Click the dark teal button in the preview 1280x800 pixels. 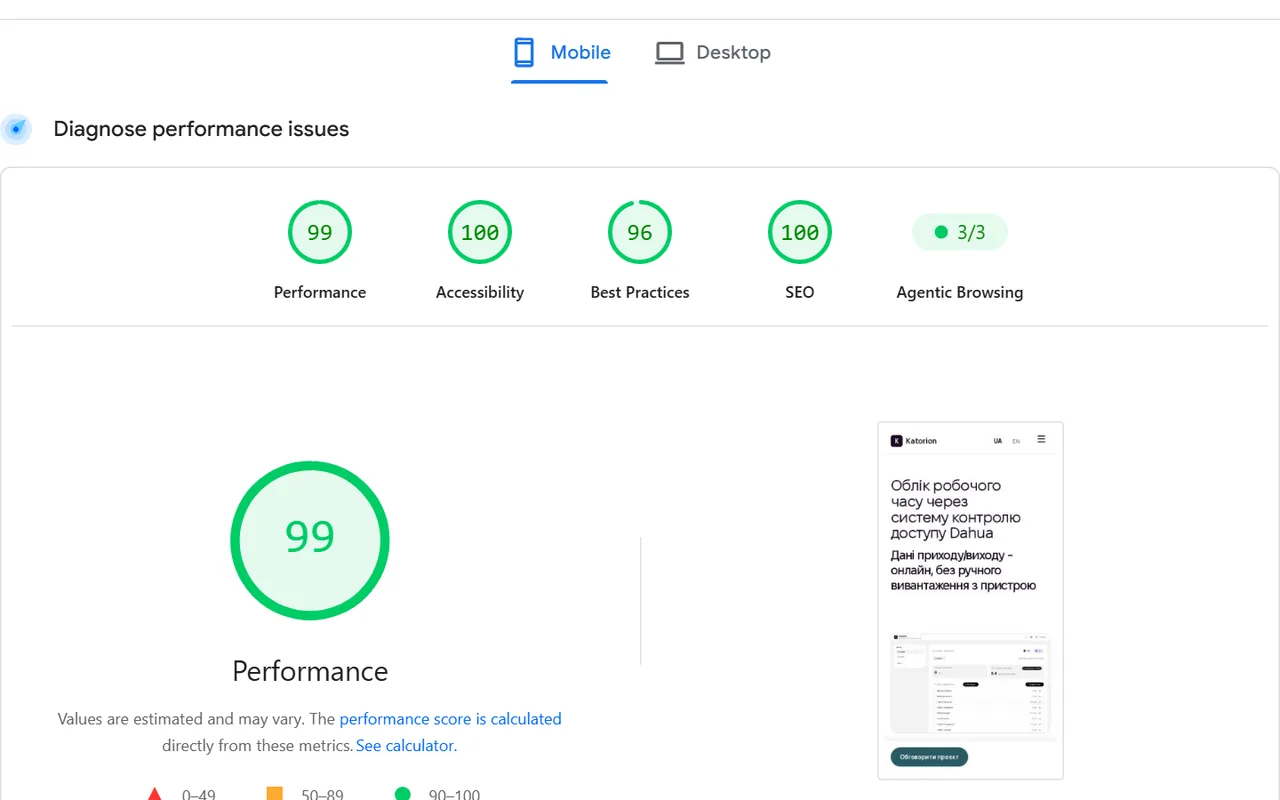pos(929,757)
